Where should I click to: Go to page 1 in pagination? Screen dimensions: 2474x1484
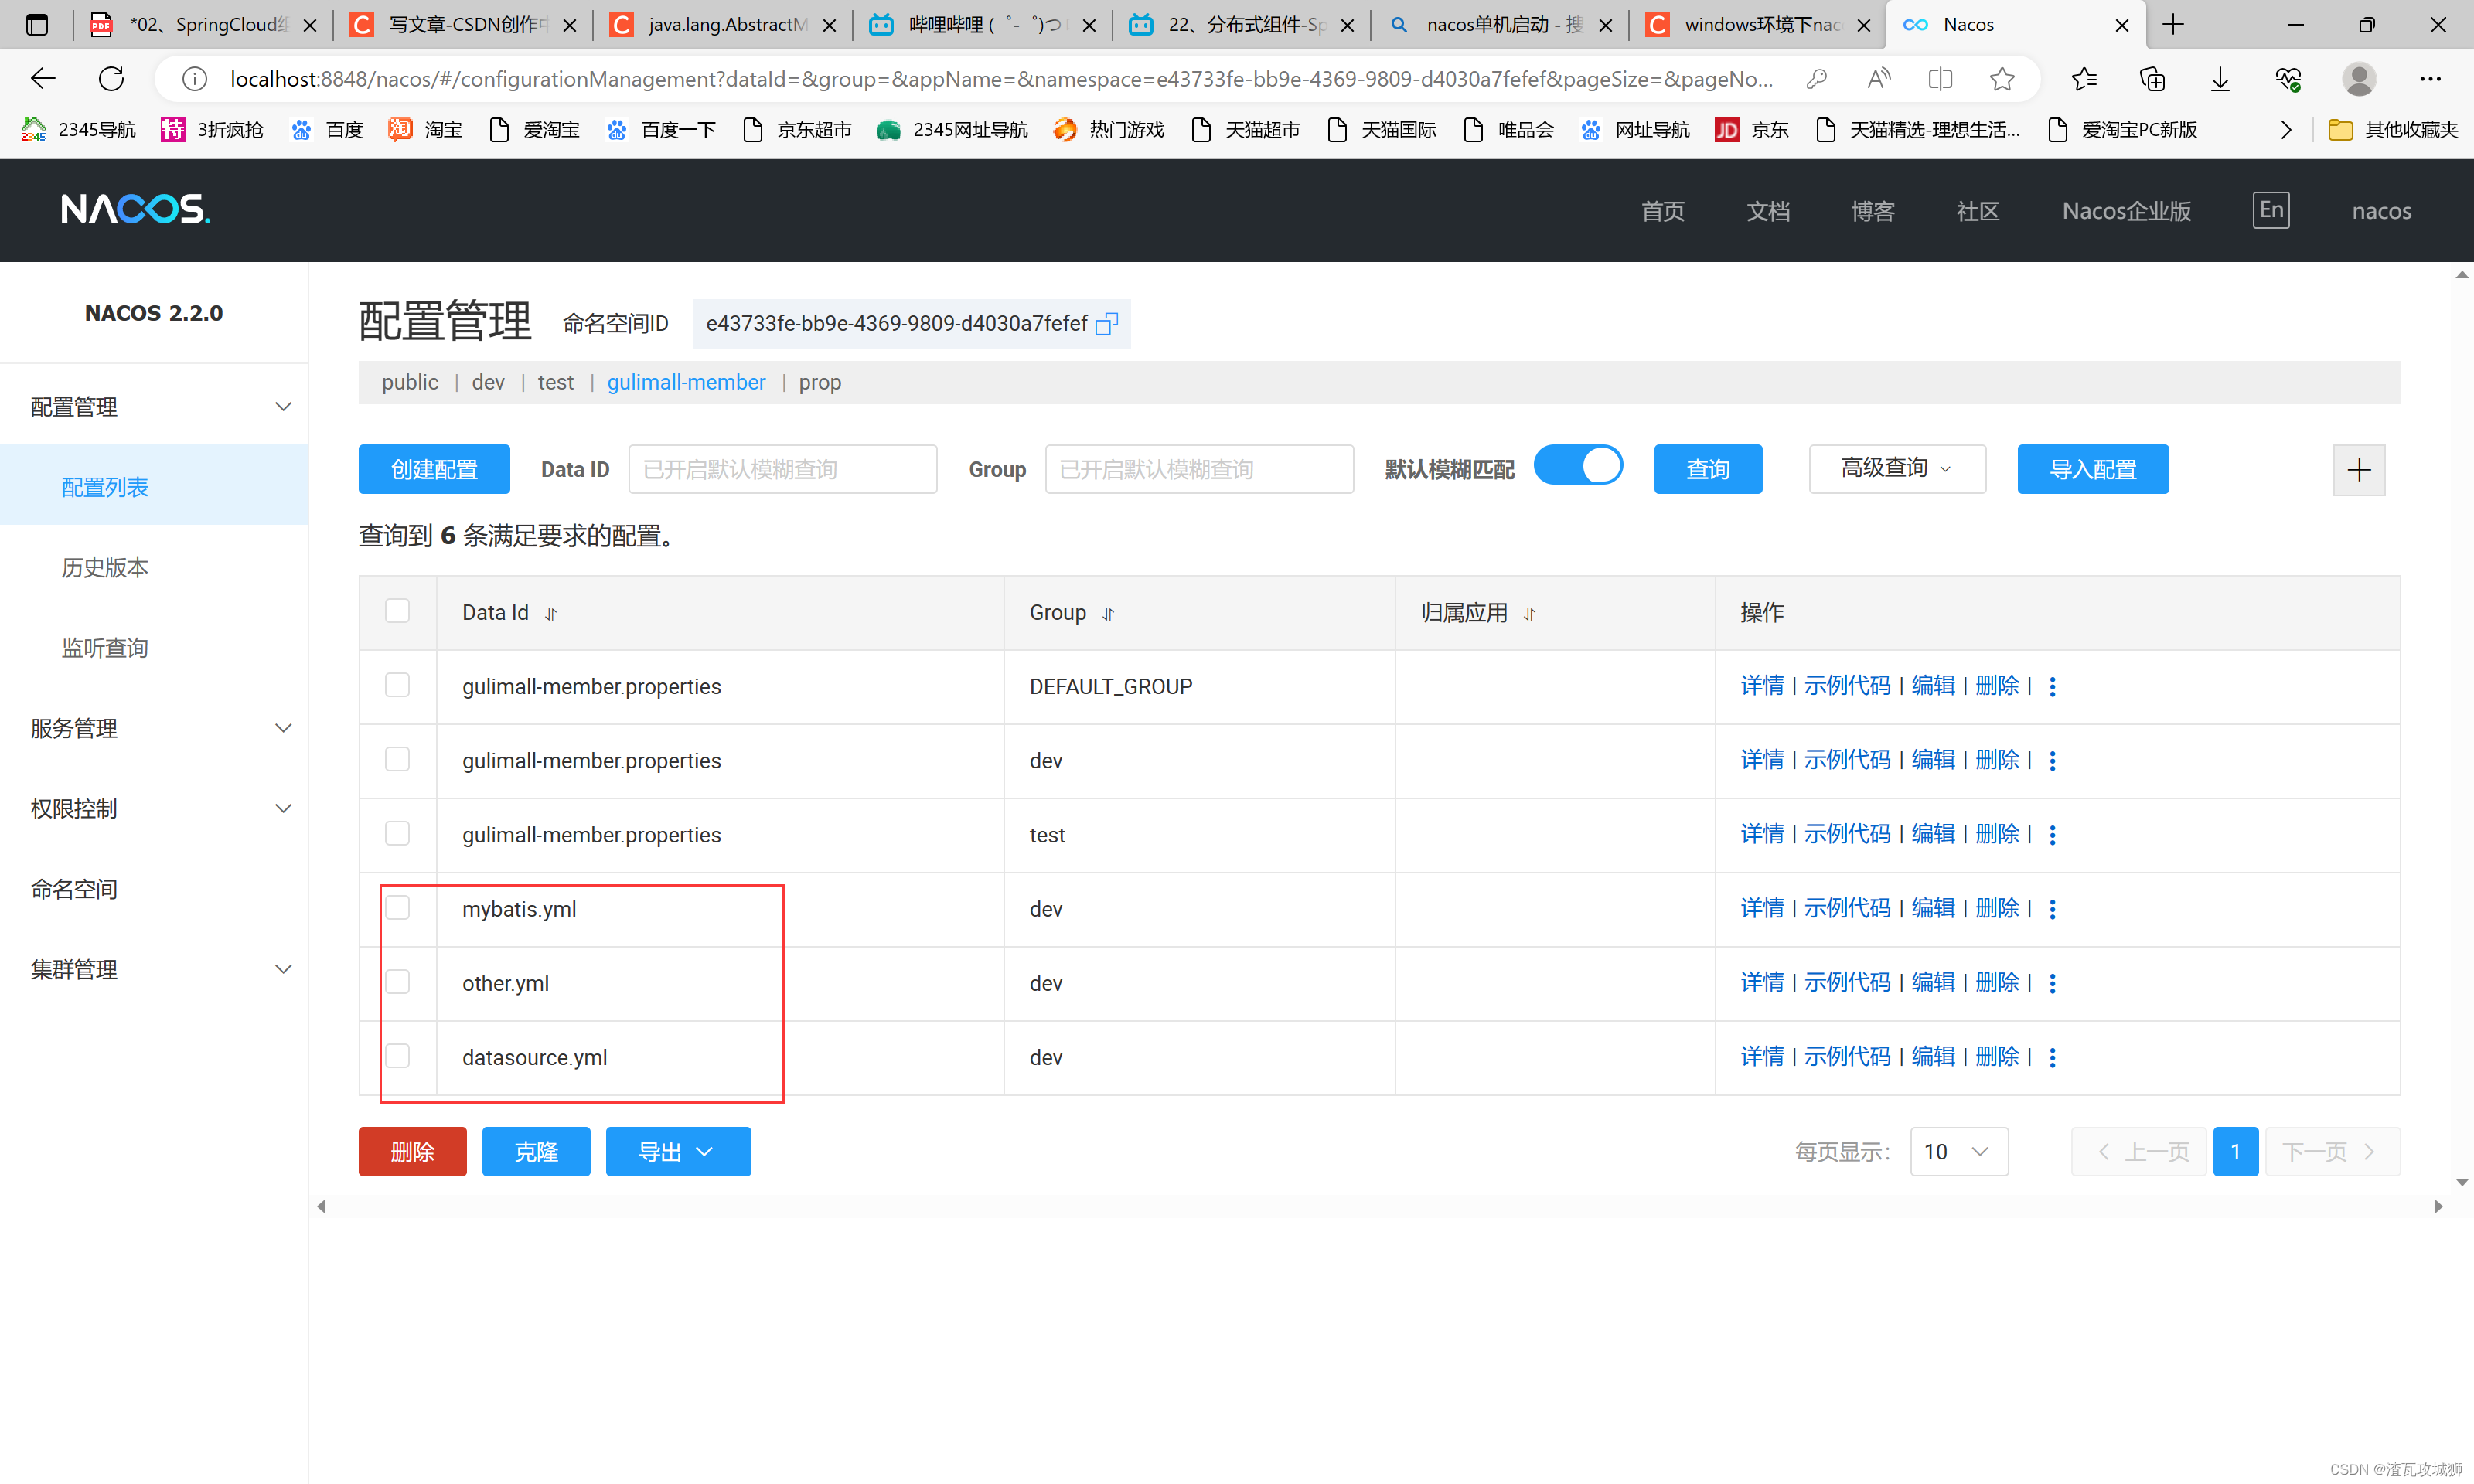(2235, 1152)
